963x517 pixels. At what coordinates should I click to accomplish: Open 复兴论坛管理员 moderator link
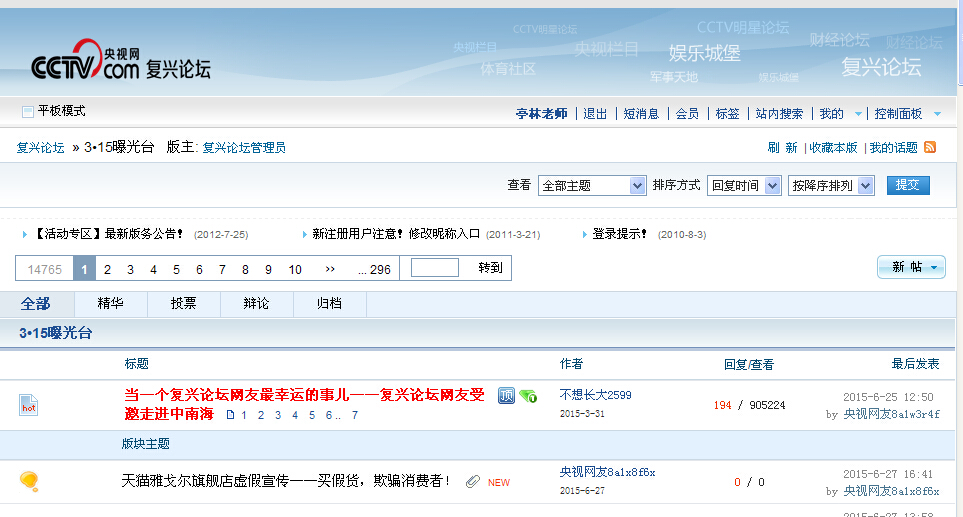pos(244,148)
